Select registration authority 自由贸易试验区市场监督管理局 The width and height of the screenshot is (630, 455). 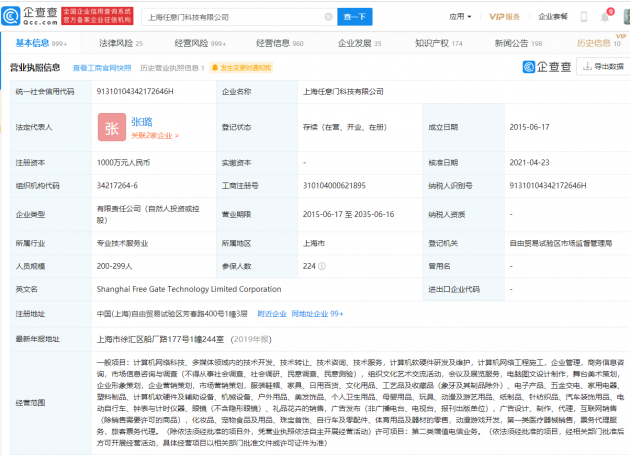tap(560, 244)
